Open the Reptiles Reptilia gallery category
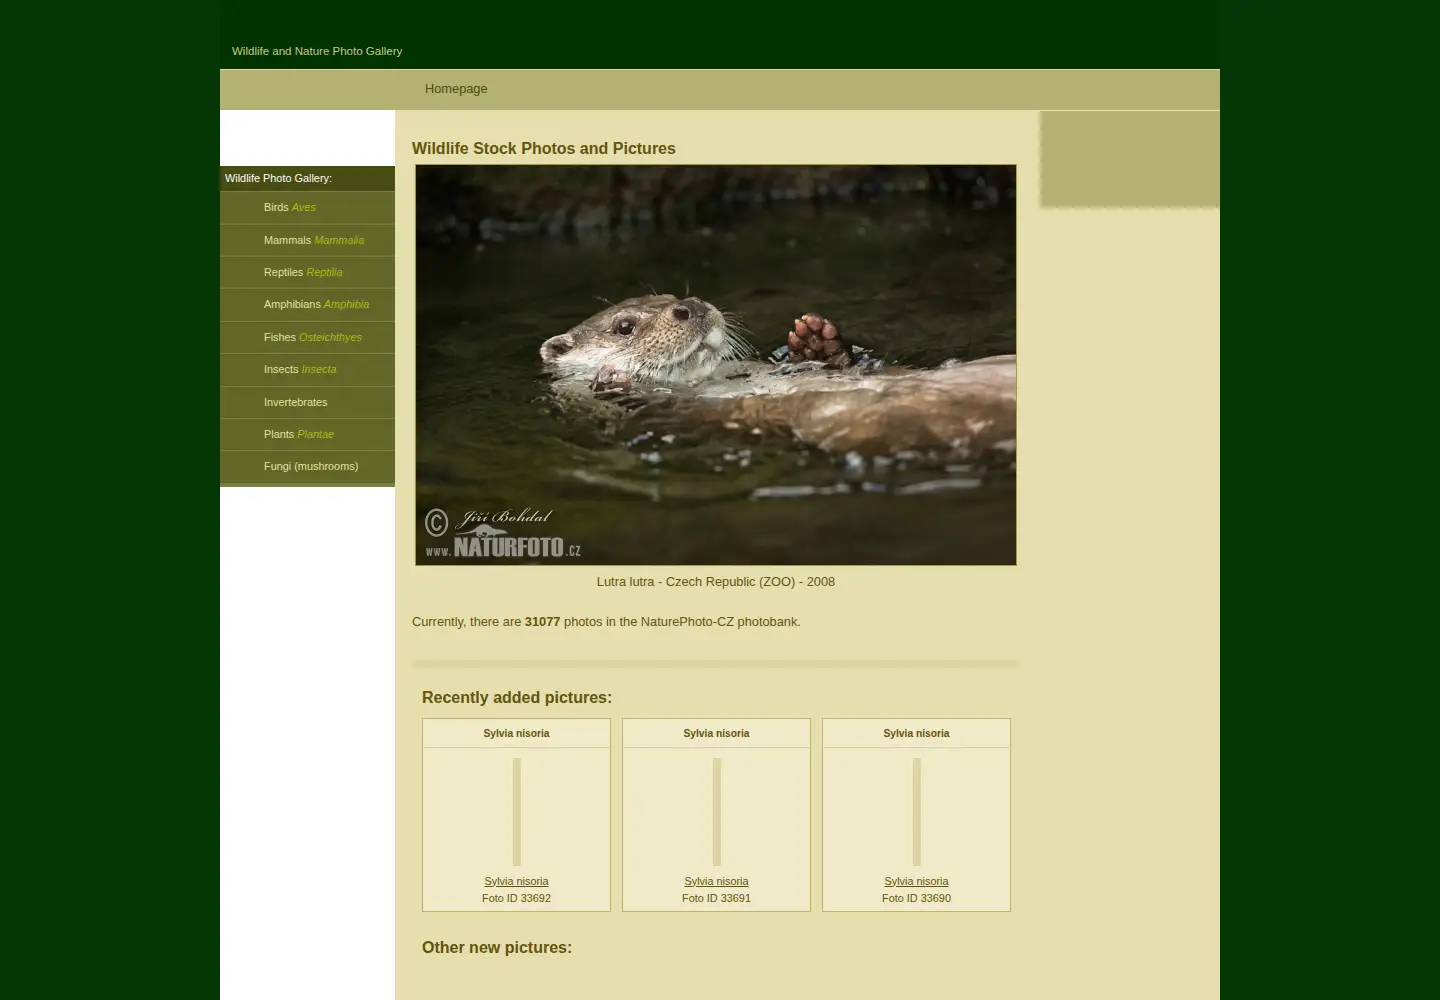 pyautogui.click(x=307, y=272)
